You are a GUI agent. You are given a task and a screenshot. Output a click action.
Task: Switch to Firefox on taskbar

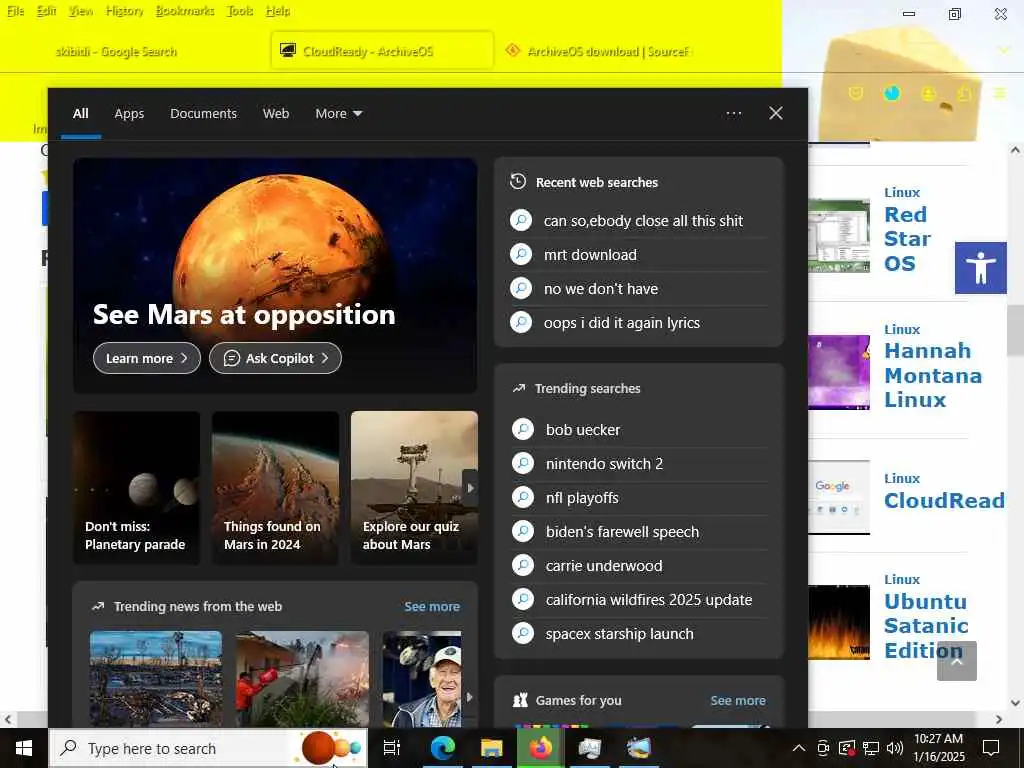[x=540, y=748]
